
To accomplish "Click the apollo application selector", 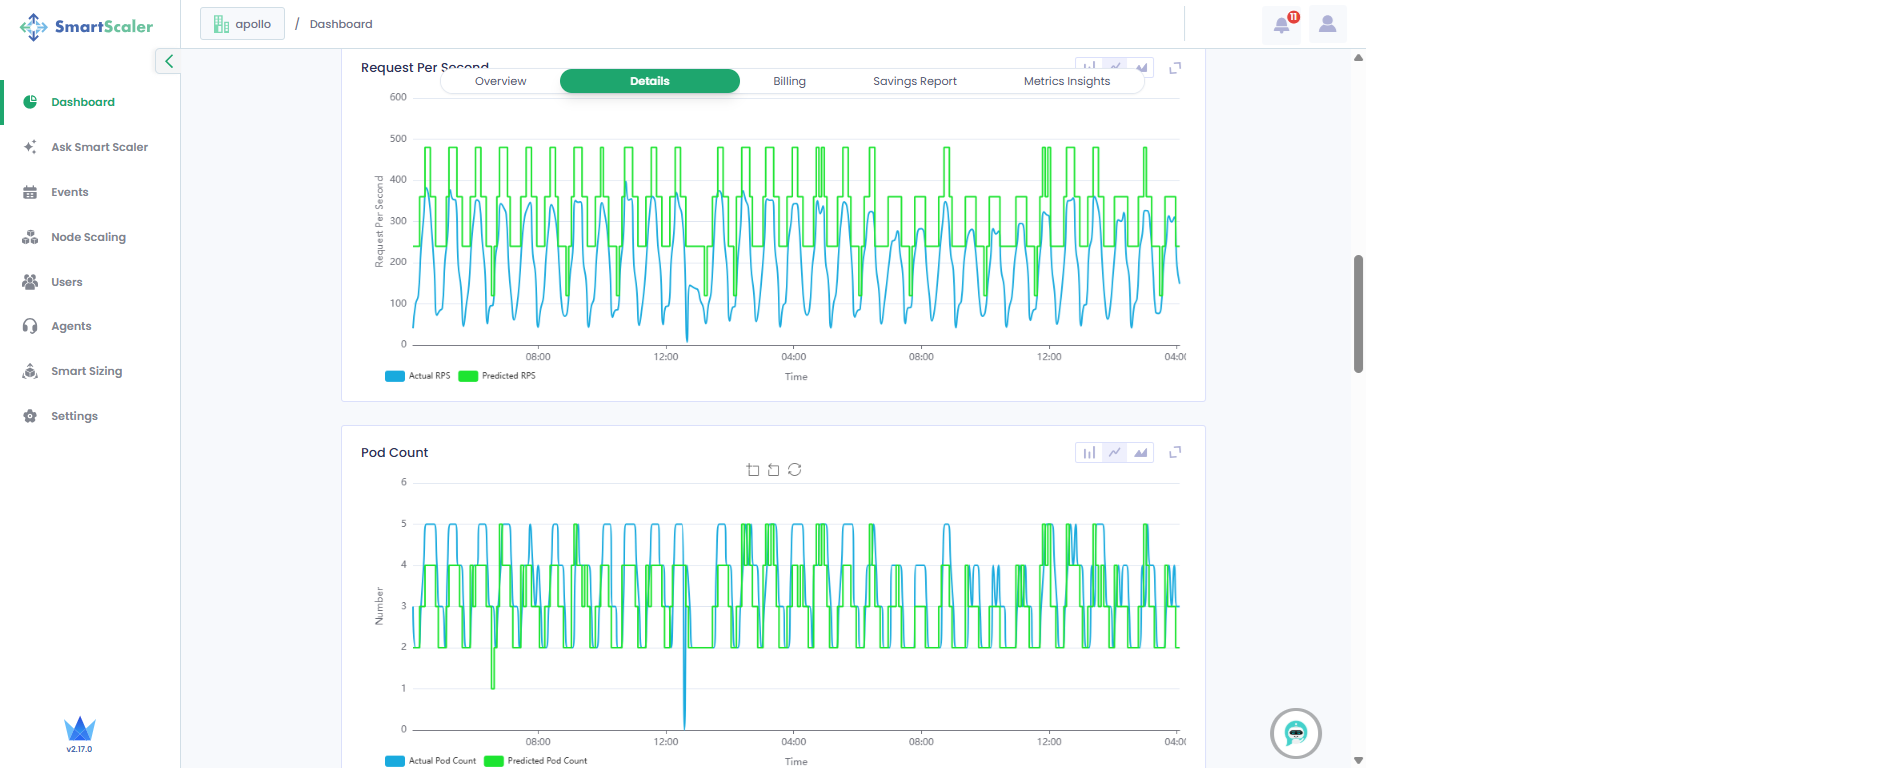I will tap(243, 24).
